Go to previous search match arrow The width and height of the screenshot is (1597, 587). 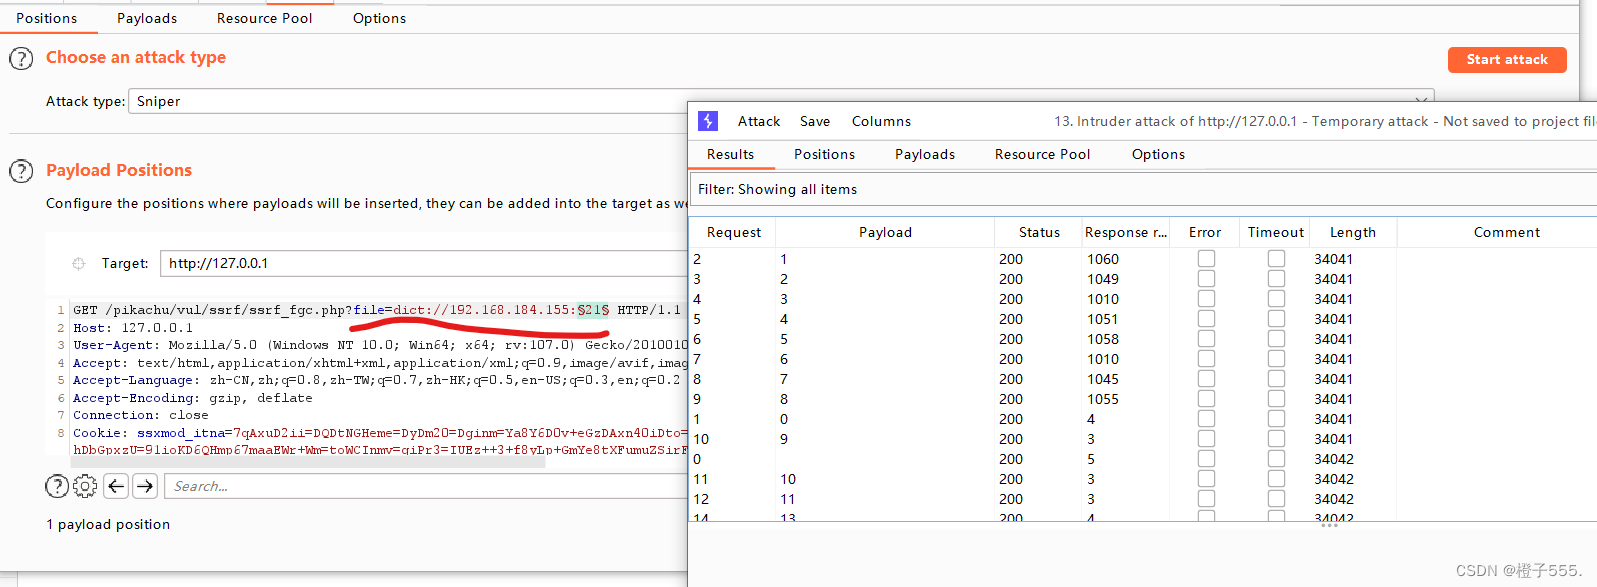point(116,486)
